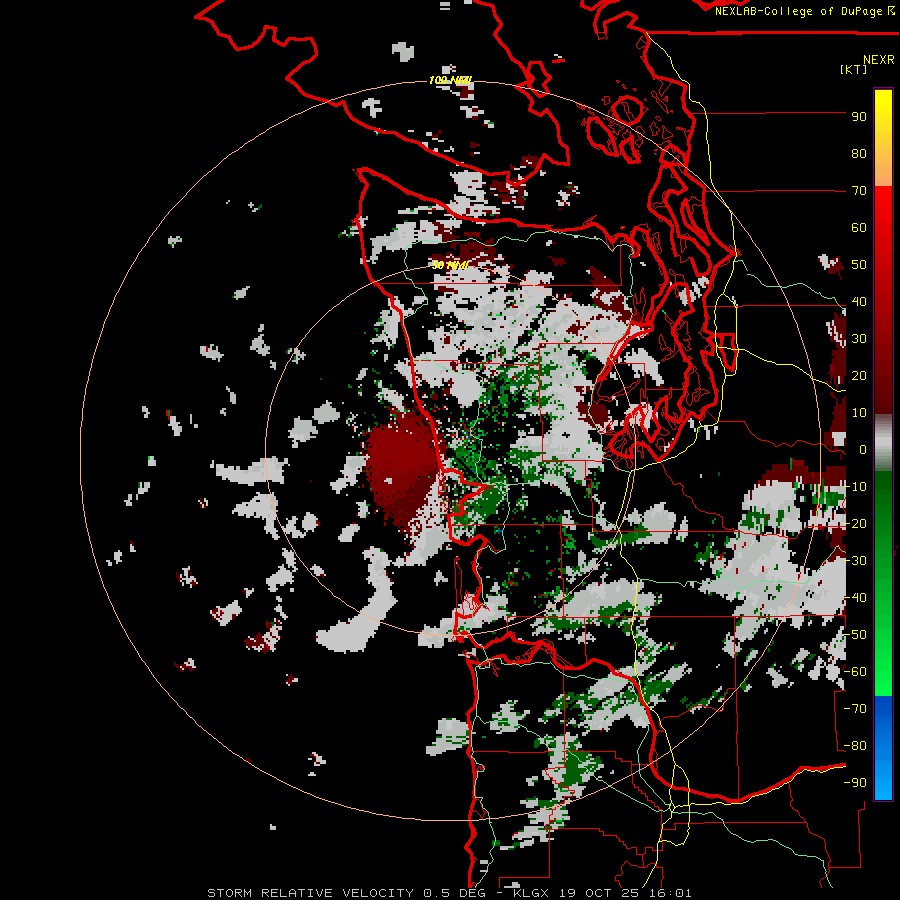900x900 pixels.
Task: Select the -60 value on the velocity scale
Action: (x=855, y=672)
